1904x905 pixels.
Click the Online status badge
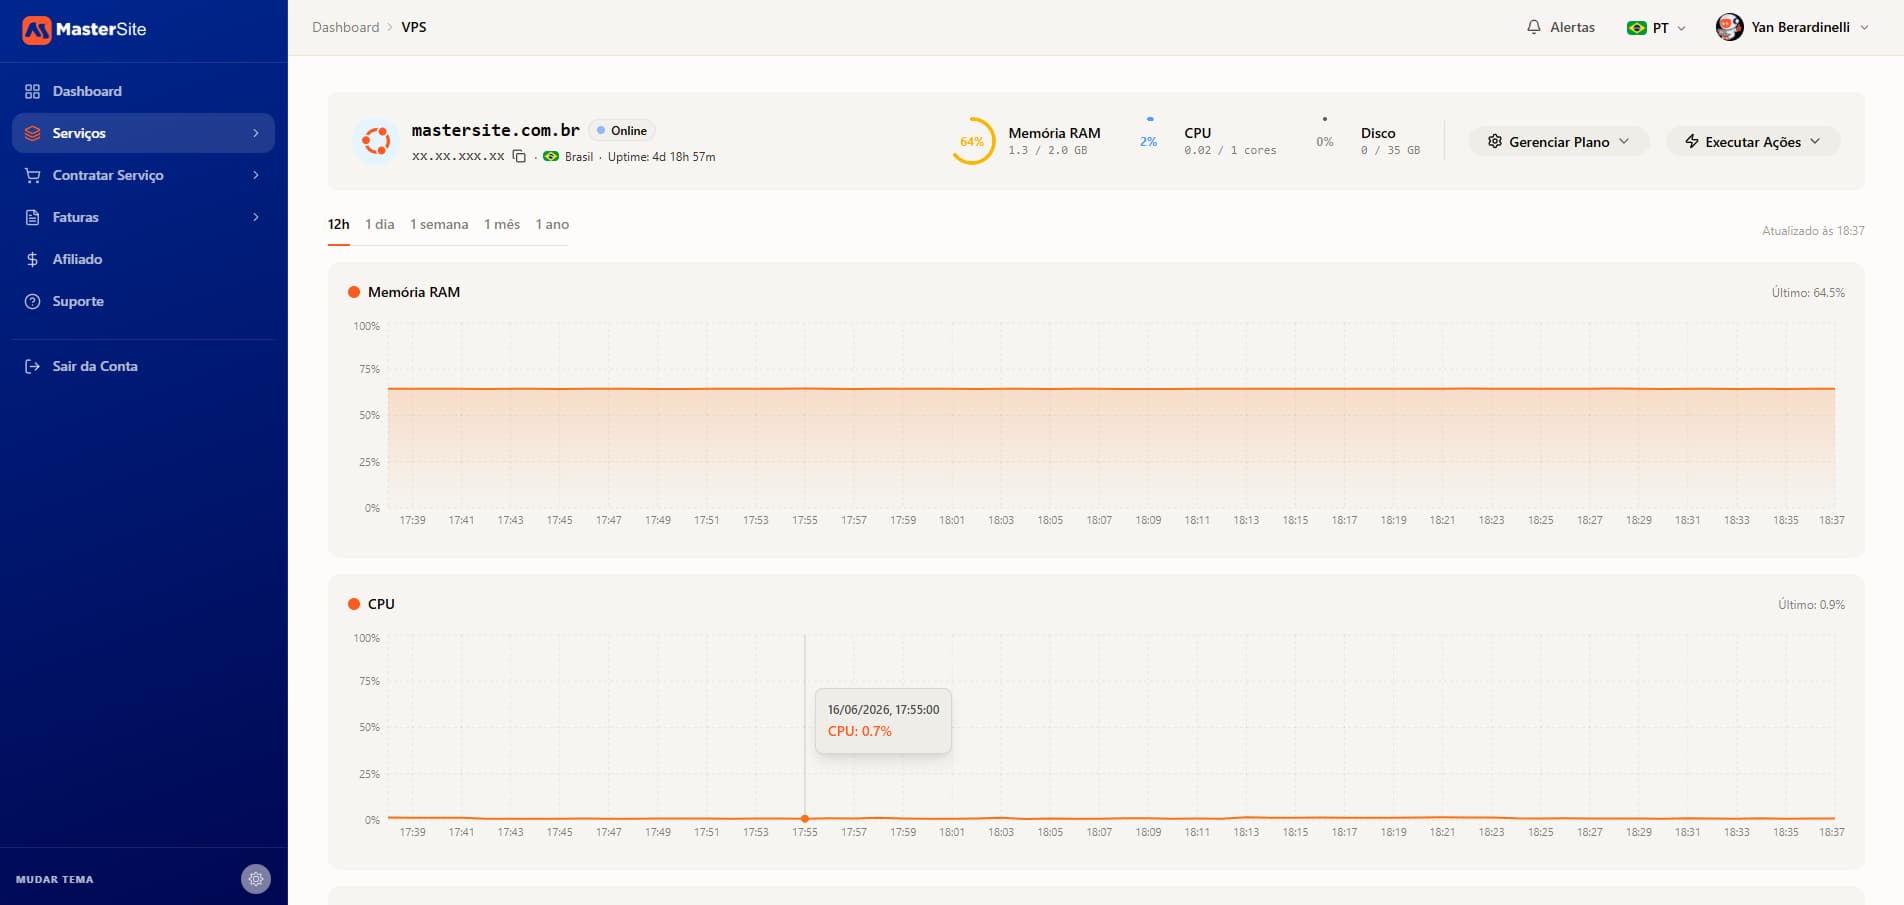(x=621, y=131)
